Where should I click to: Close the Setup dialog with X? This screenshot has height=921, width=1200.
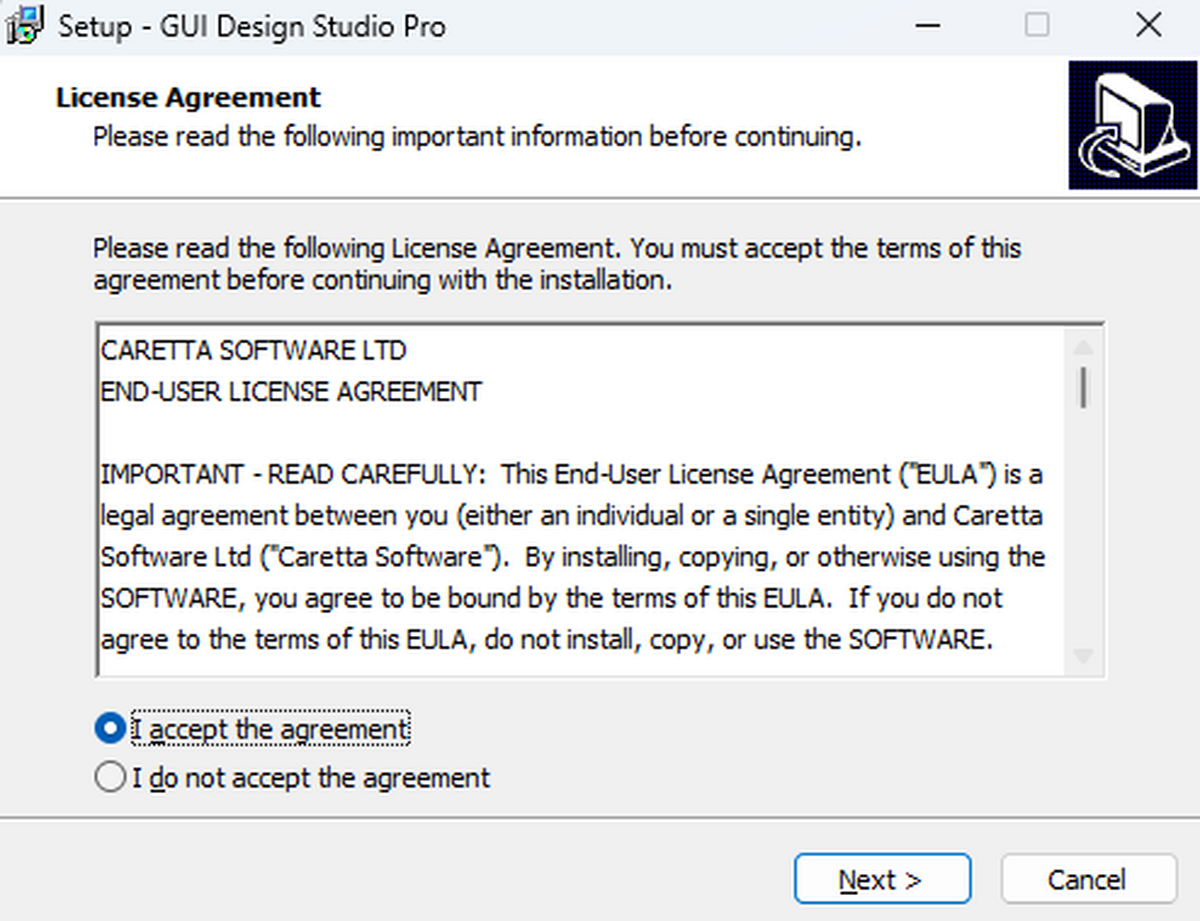click(1148, 26)
